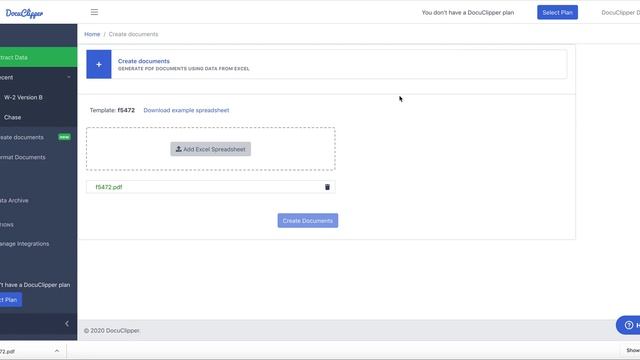Image resolution: width=640 pixels, height=360 pixels.
Task: Click the 'Template: f5472' label
Action: (112, 110)
